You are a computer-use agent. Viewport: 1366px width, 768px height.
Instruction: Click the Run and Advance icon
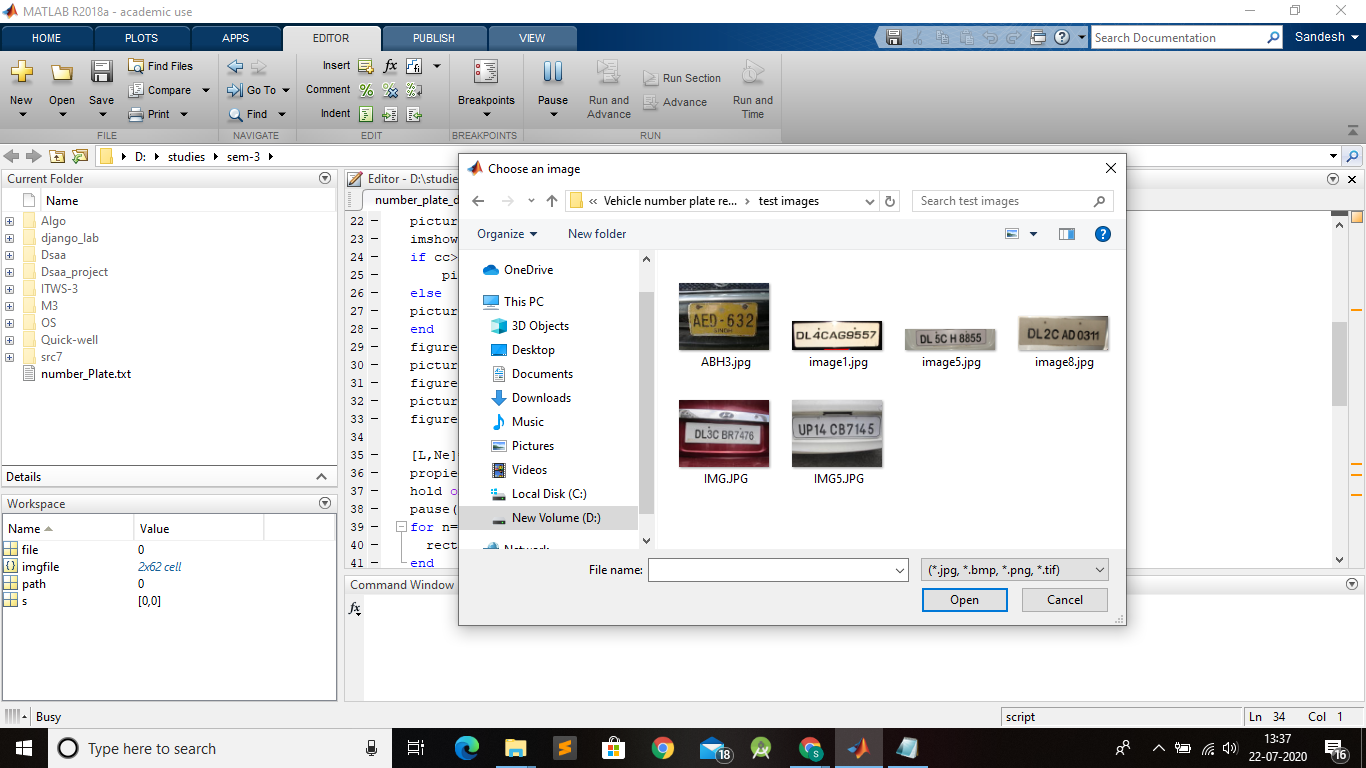[x=608, y=72]
